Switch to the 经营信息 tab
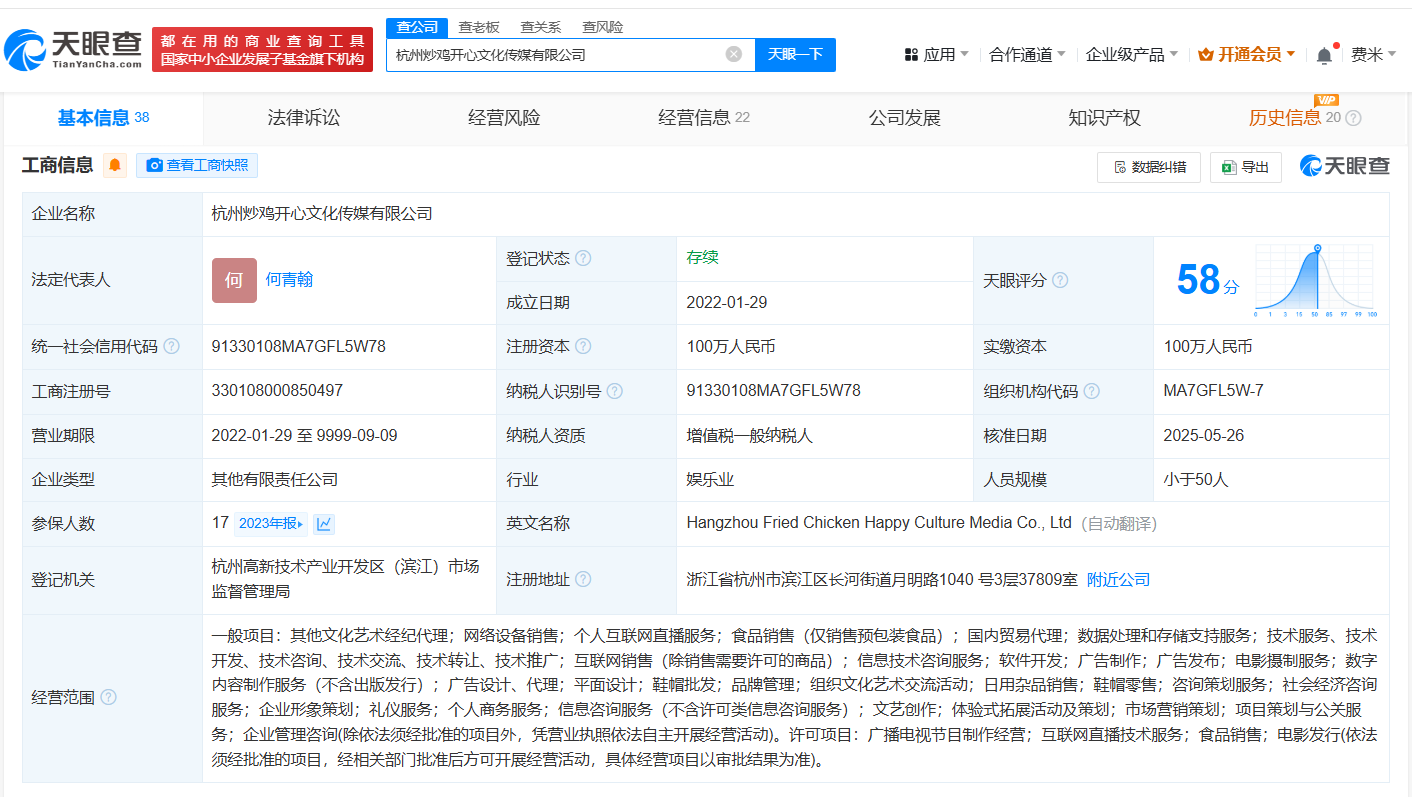 click(704, 118)
